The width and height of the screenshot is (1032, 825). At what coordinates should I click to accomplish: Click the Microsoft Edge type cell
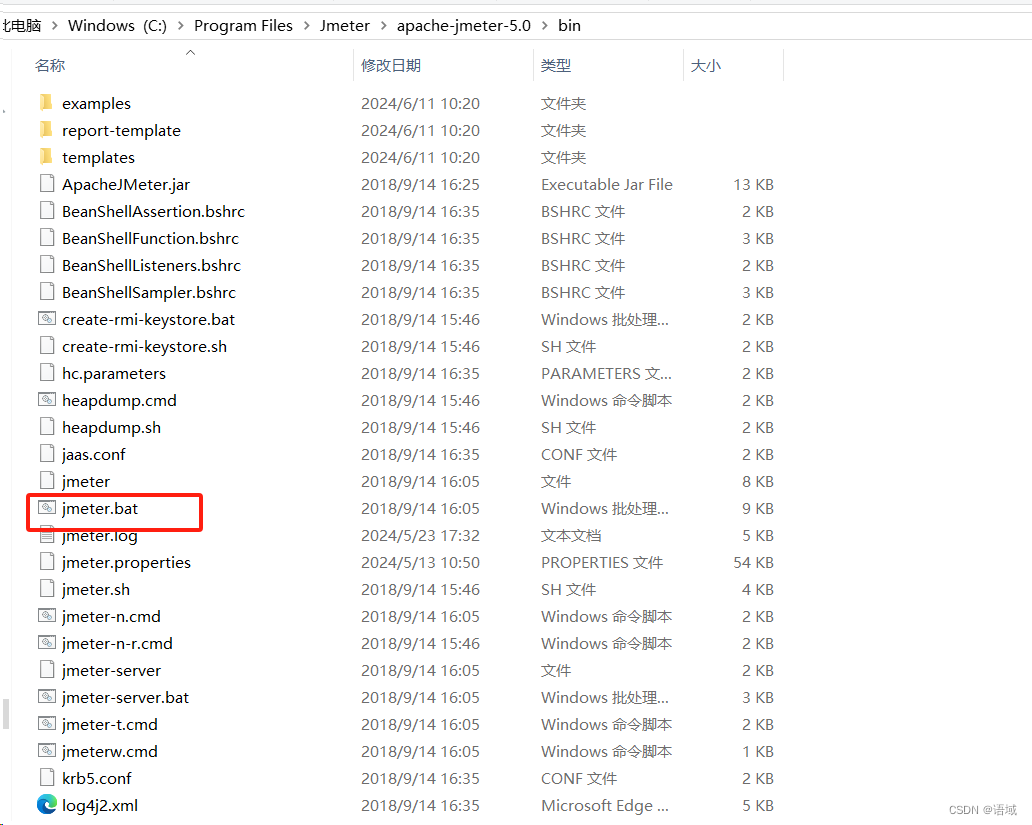tap(604, 805)
